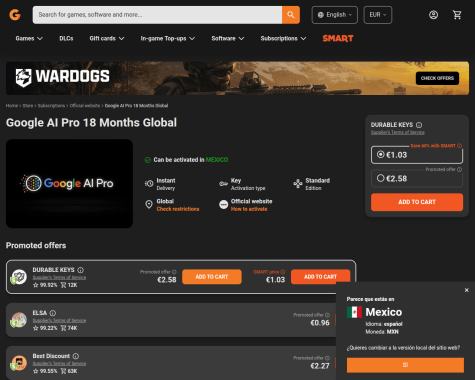
Task: Click the Key activation type icon
Action: (223, 184)
